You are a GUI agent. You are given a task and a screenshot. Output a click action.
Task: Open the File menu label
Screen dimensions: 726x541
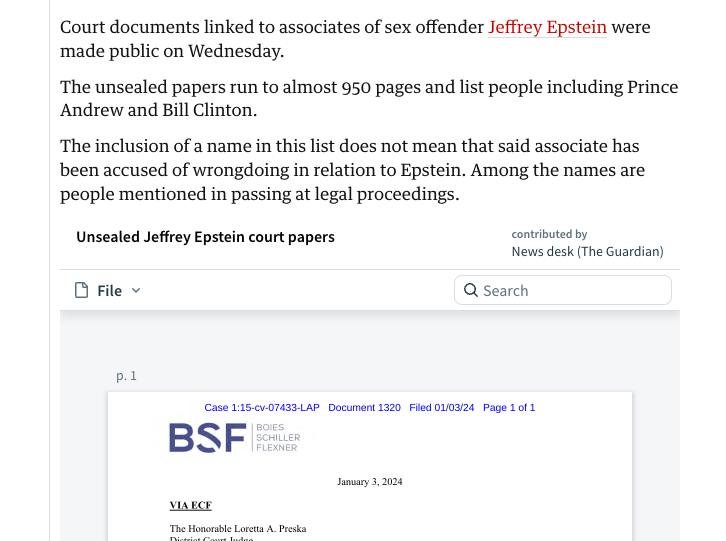109,291
